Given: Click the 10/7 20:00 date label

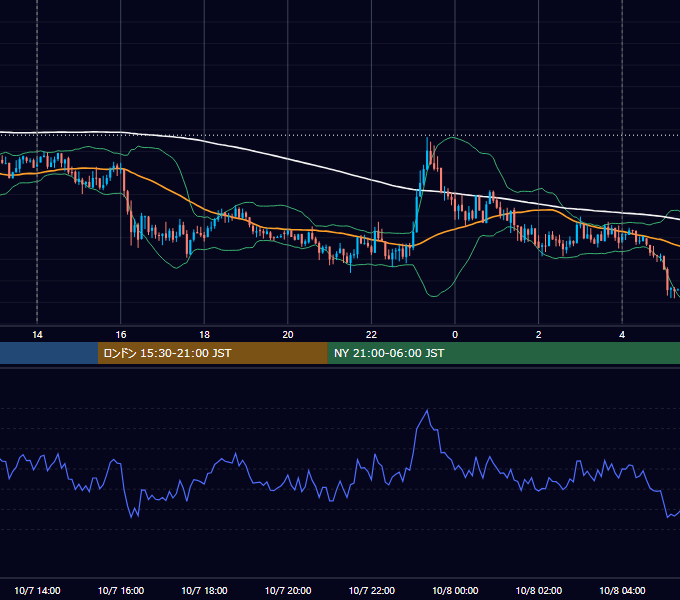Looking at the screenshot, I should click(x=288, y=590).
